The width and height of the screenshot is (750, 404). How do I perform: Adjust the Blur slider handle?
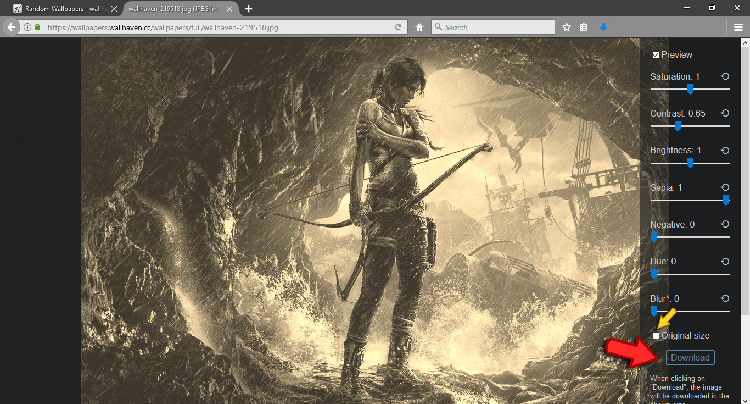654,311
